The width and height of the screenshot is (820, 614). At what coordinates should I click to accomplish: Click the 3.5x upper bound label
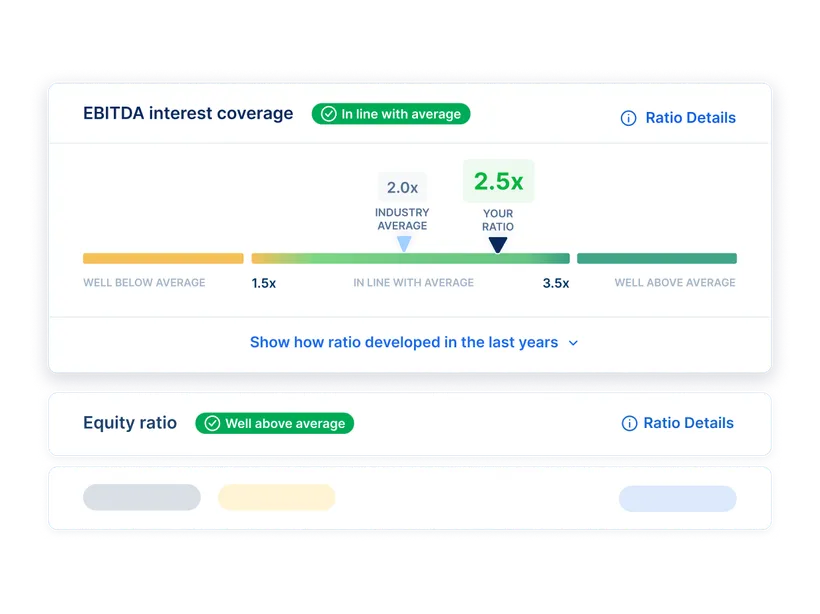tap(556, 283)
